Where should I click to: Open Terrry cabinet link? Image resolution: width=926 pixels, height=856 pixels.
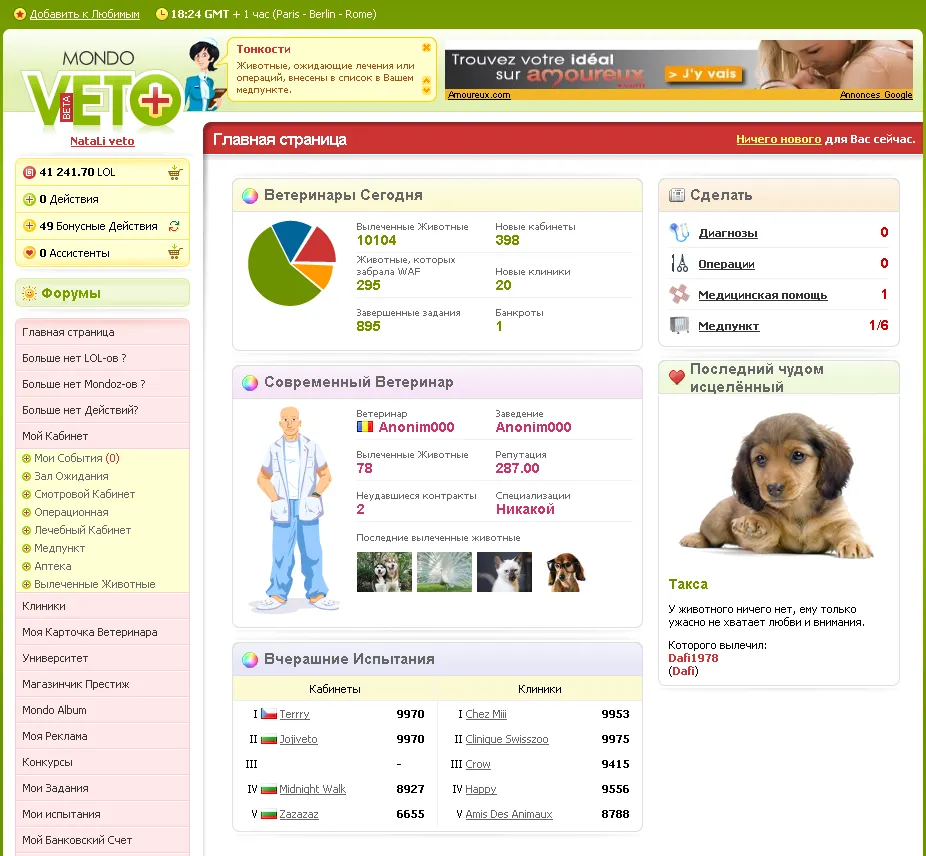click(294, 714)
